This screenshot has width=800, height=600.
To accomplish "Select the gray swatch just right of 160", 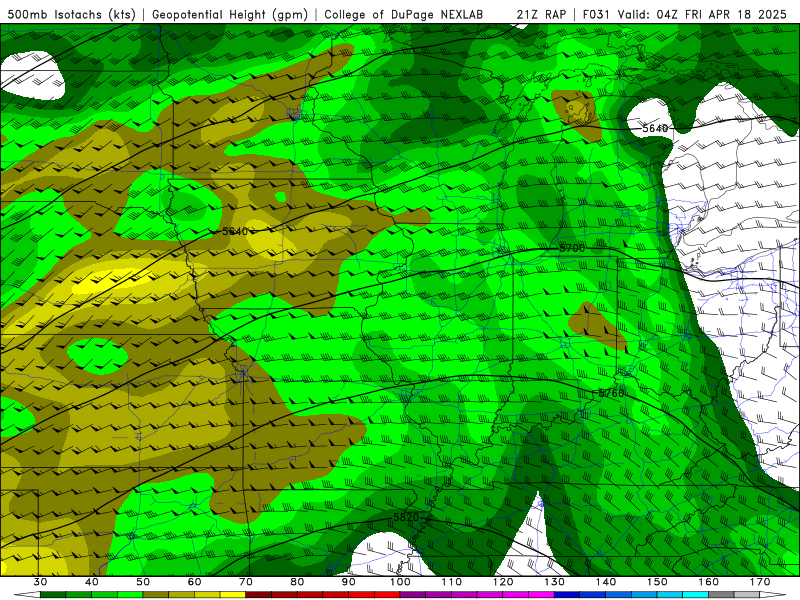I will tap(721, 595).
